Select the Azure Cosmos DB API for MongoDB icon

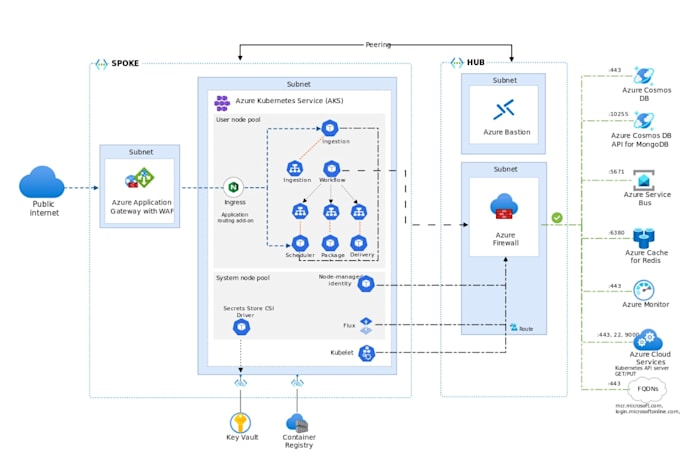pos(644,120)
